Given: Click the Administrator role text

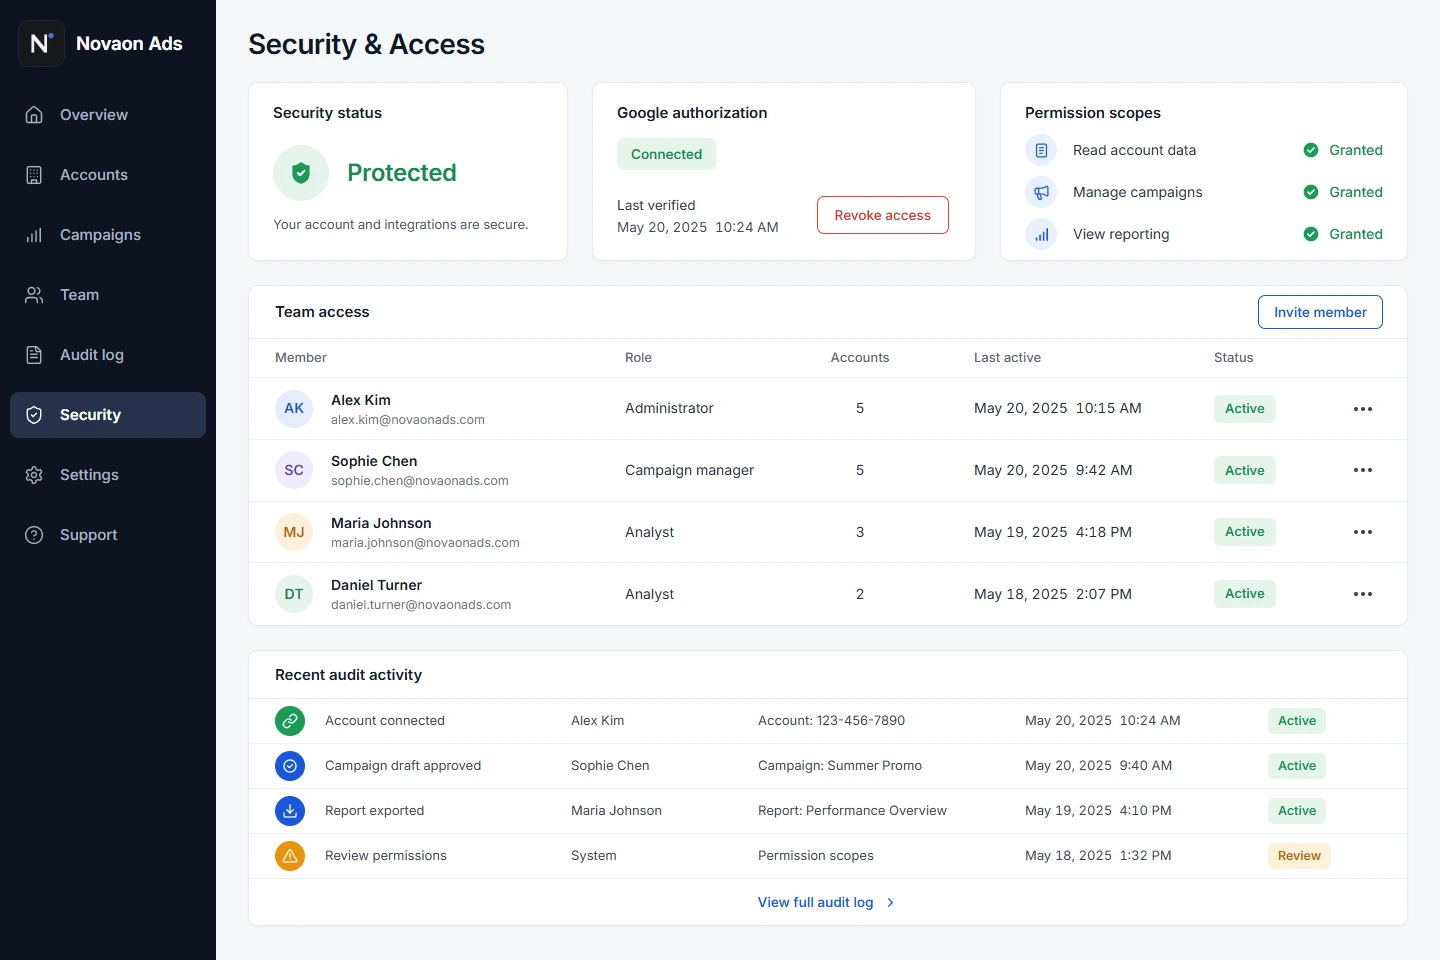Looking at the screenshot, I should coord(669,409).
